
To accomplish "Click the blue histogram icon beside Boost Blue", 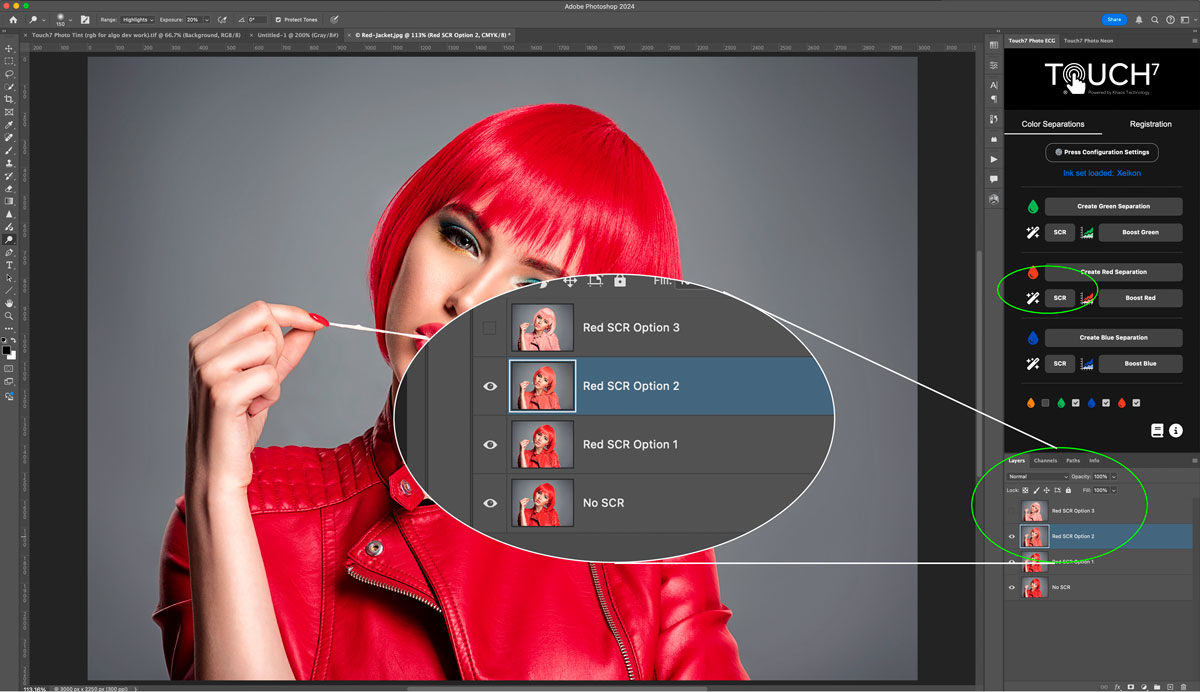I will point(1087,363).
